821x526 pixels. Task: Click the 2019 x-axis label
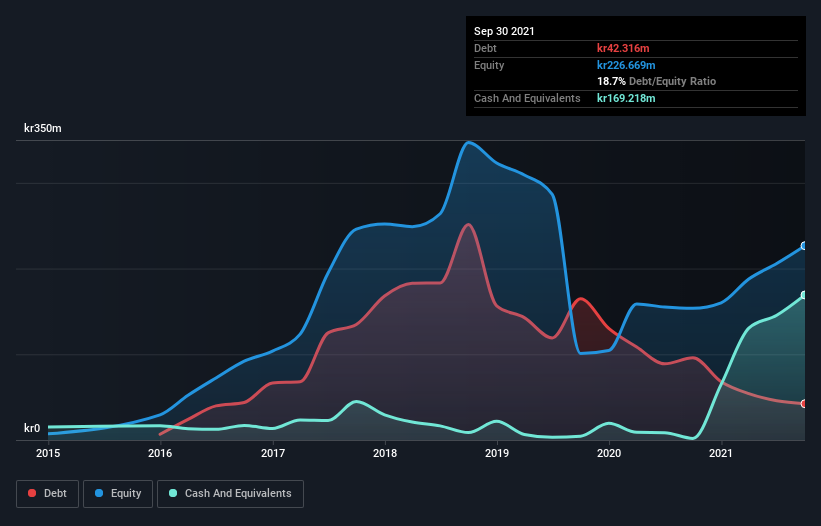(497, 453)
